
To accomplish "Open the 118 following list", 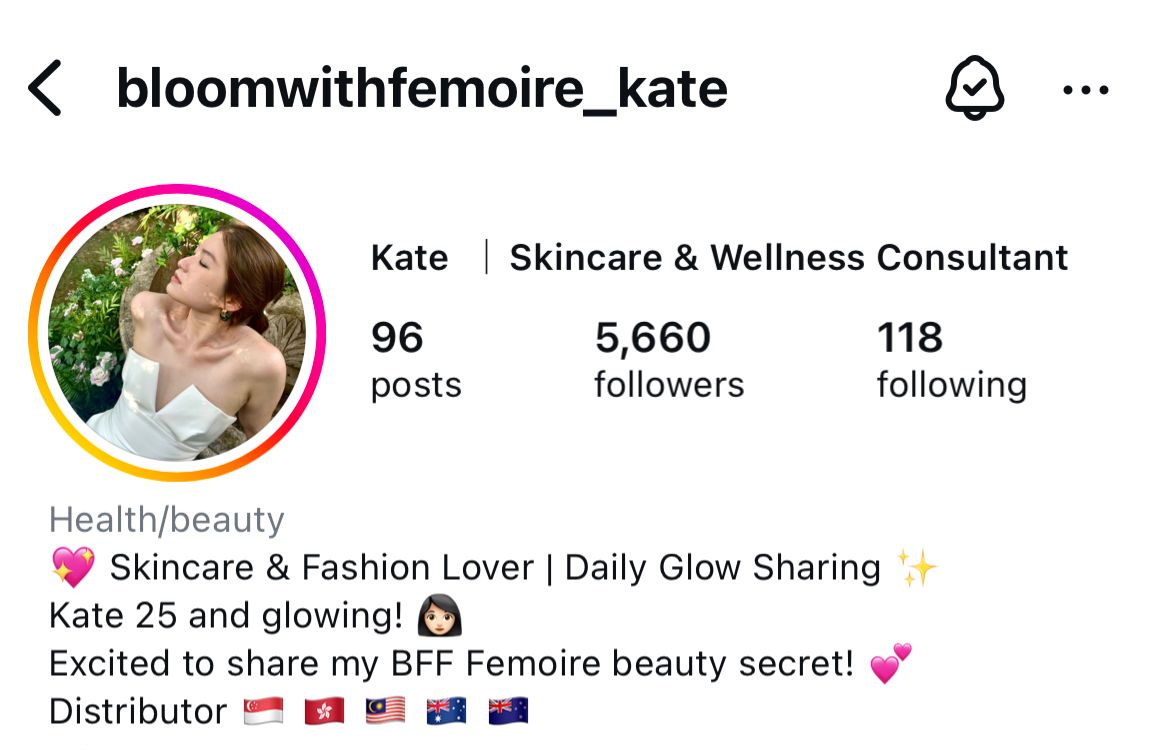I will (x=951, y=360).
